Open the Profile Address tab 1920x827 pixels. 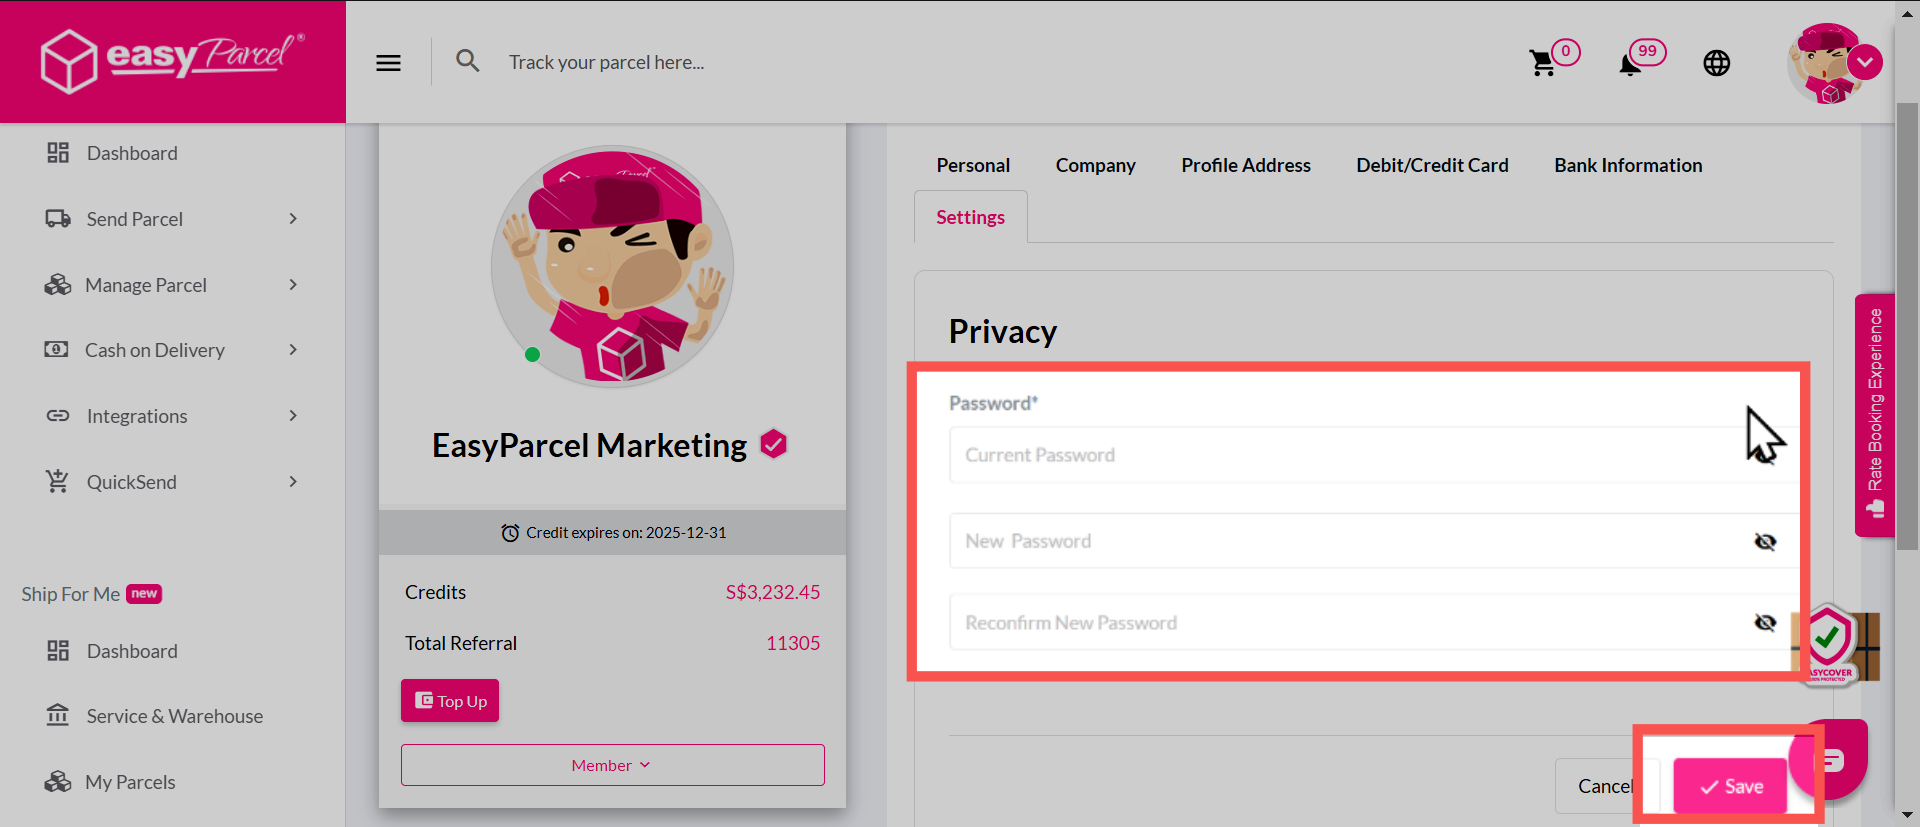click(x=1245, y=165)
